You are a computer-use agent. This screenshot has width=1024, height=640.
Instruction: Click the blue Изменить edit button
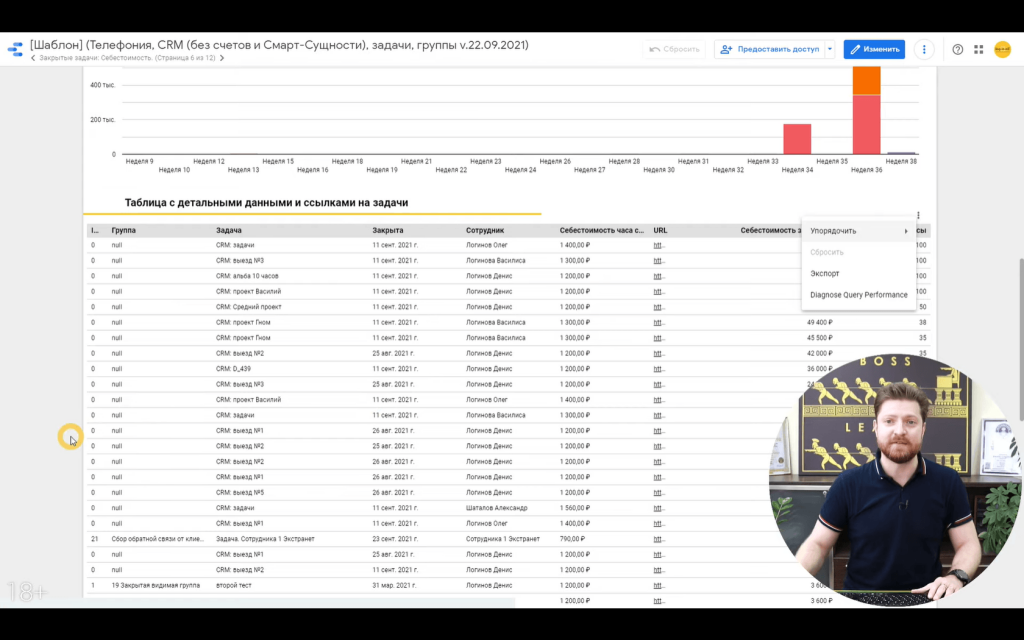[874, 49]
